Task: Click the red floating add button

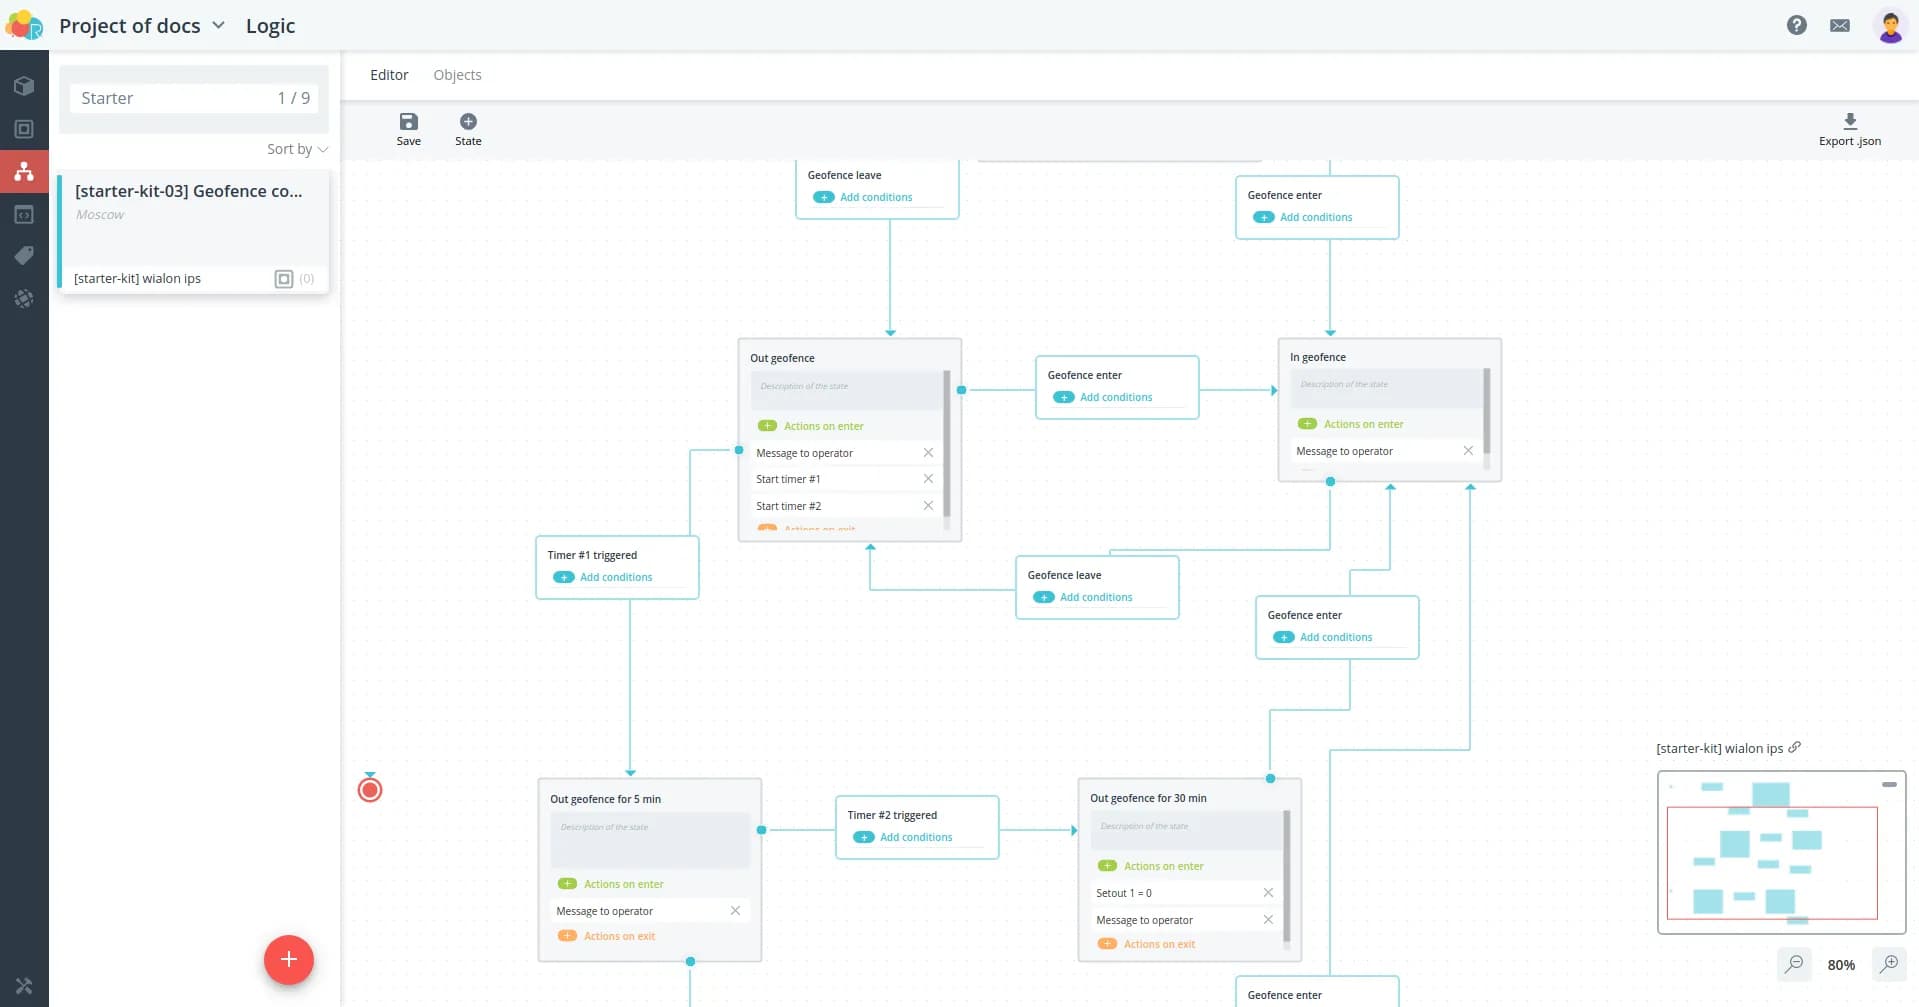Action: [x=289, y=960]
